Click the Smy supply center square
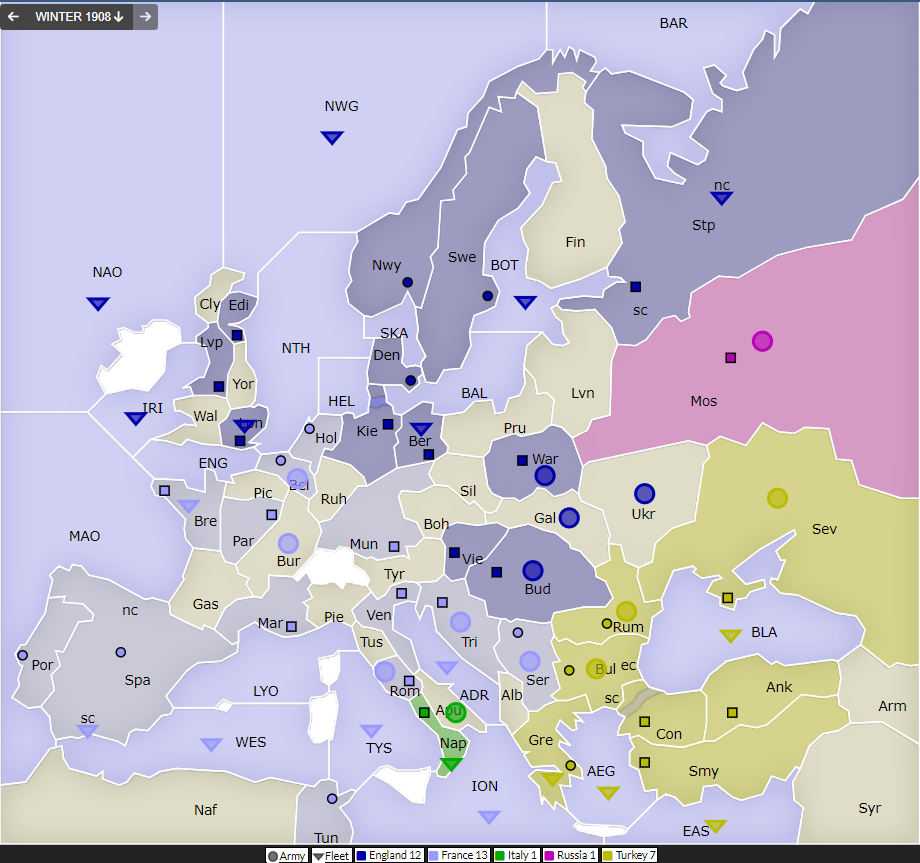This screenshot has width=920, height=863. point(644,762)
